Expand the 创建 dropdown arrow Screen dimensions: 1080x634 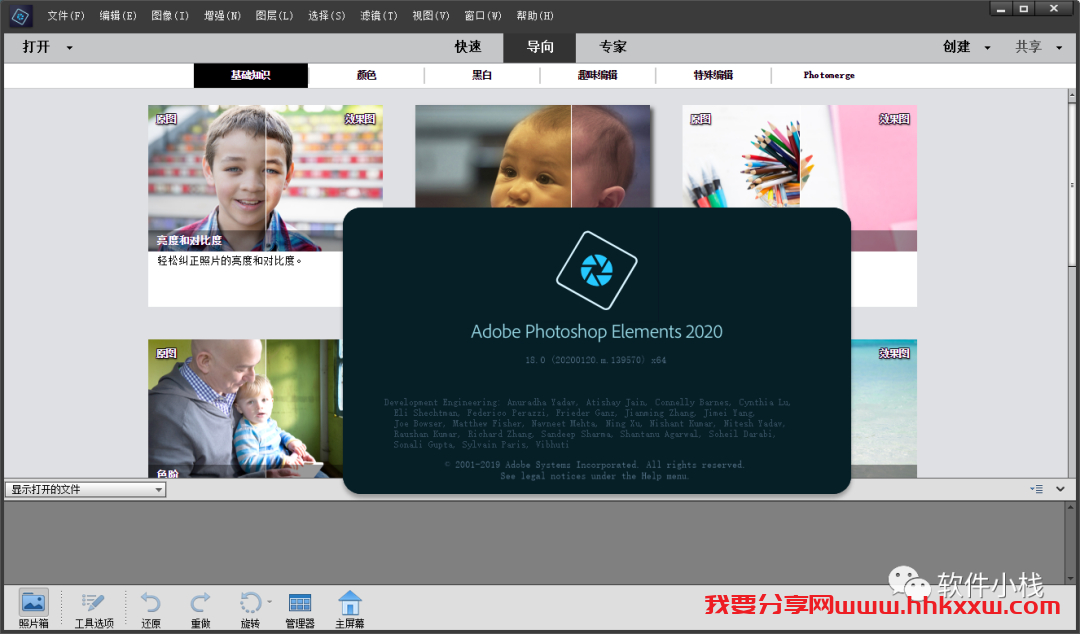[x=987, y=48]
